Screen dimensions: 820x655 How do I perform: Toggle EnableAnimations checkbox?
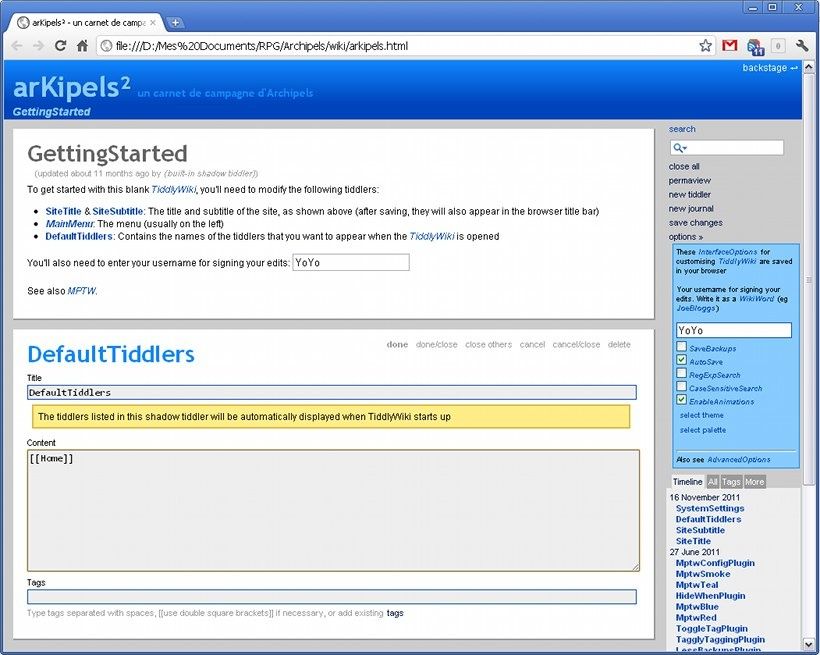pyautogui.click(x=681, y=400)
